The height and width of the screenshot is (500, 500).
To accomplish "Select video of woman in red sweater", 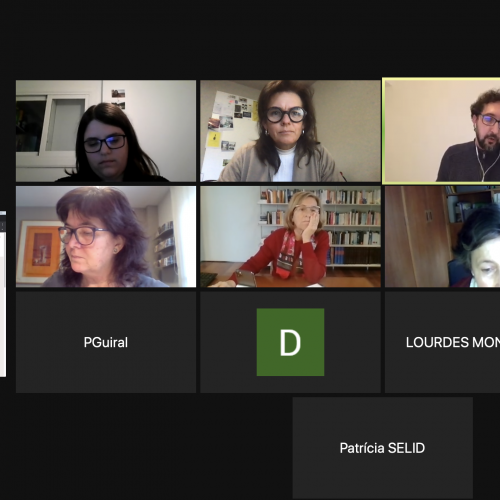I will pos(290,236).
